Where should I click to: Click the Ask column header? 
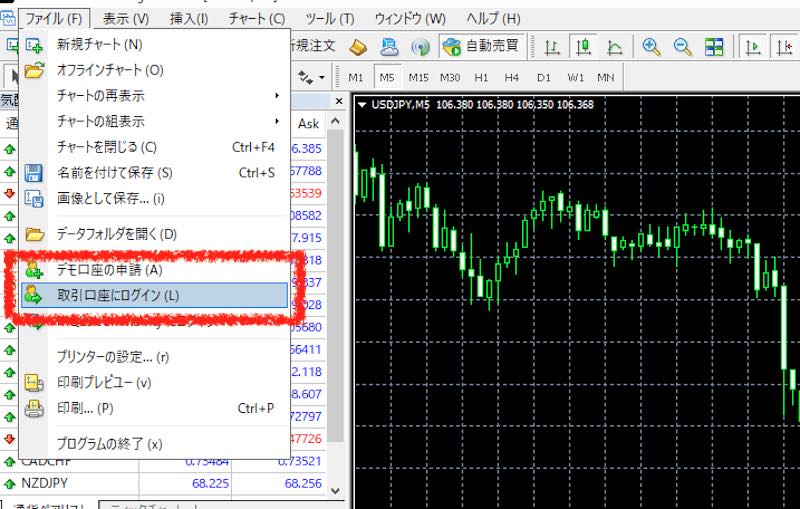coord(308,123)
